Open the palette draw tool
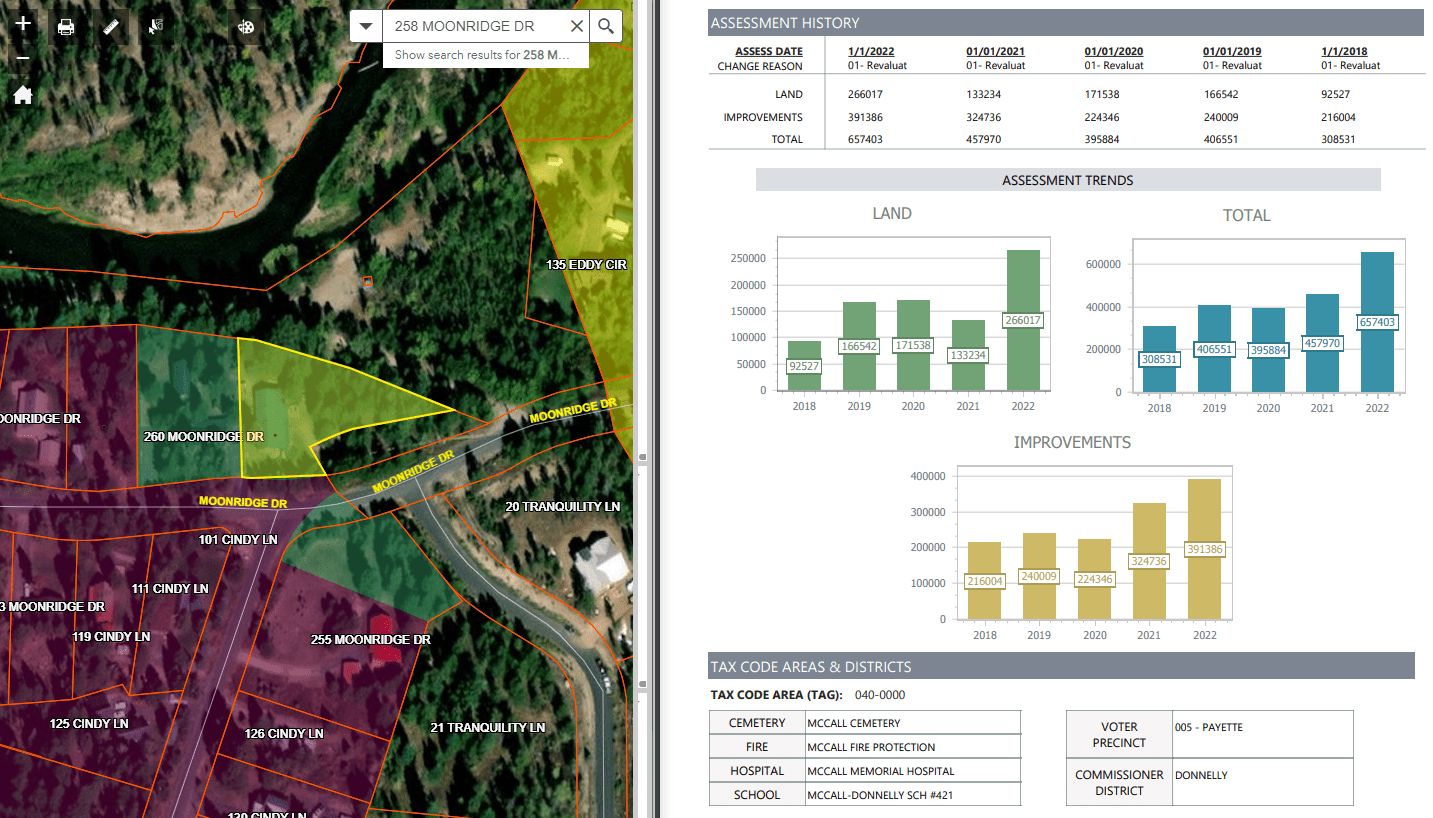The width and height of the screenshot is (1433, 818). (246, 27)
